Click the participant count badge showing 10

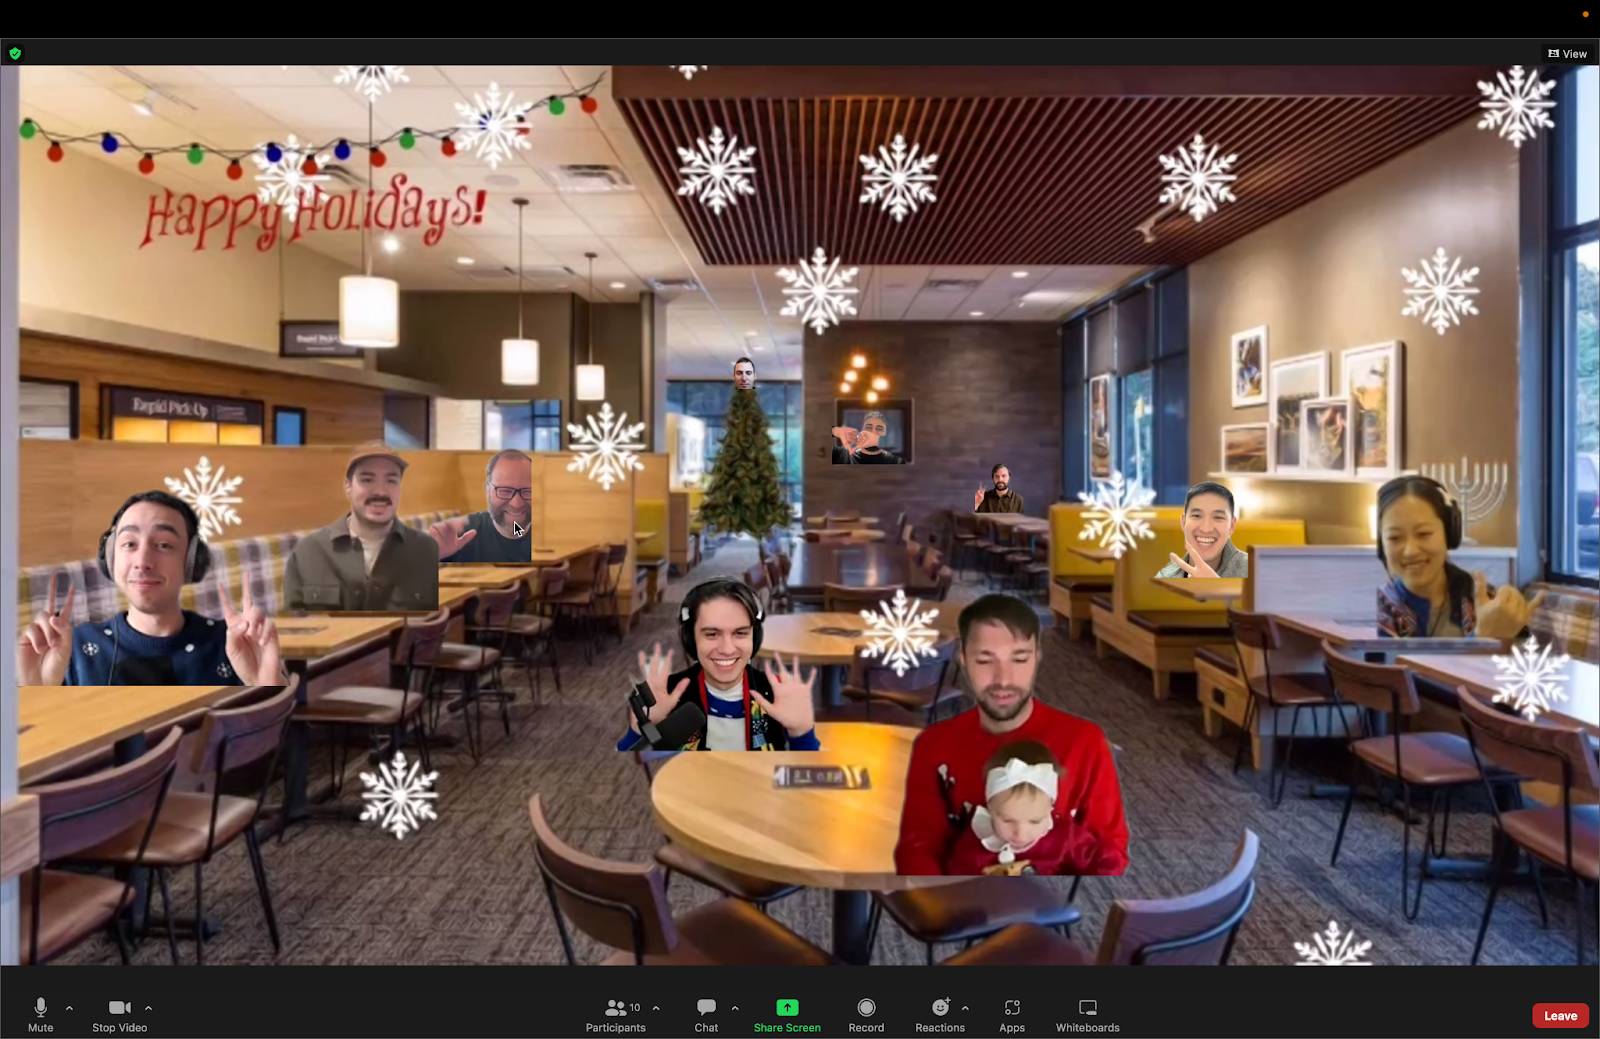(x=634, y=1007)
